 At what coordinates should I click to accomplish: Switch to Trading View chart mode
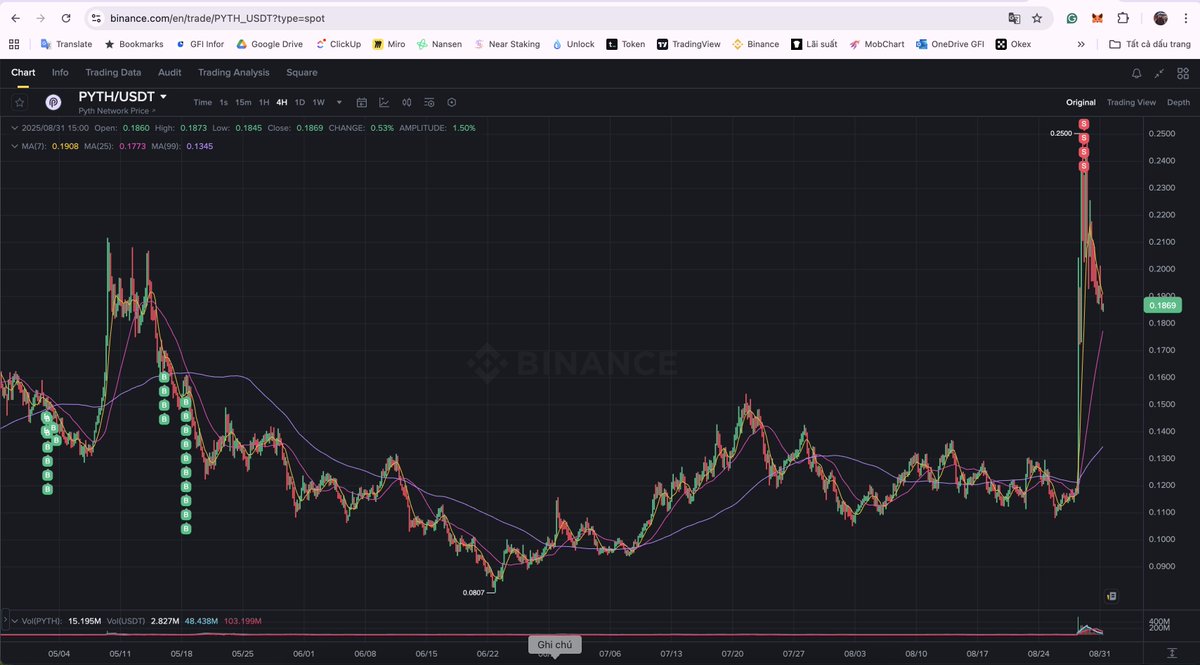coord(1131,102)
